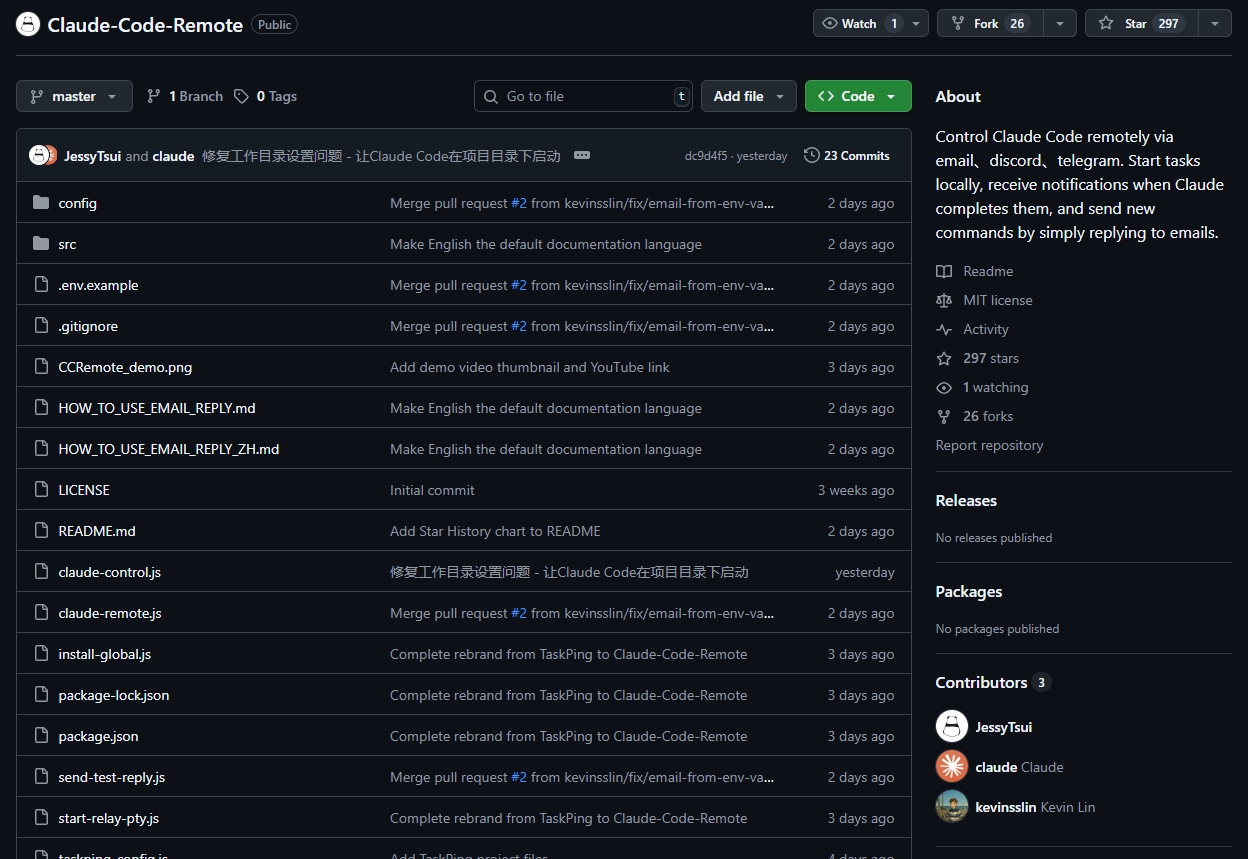
Task: Click the file icon next to LICENSE
Action: [41, 490]
